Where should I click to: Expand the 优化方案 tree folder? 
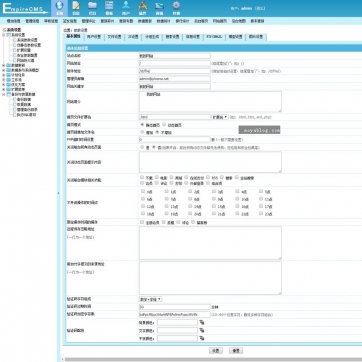click(4, 85)
